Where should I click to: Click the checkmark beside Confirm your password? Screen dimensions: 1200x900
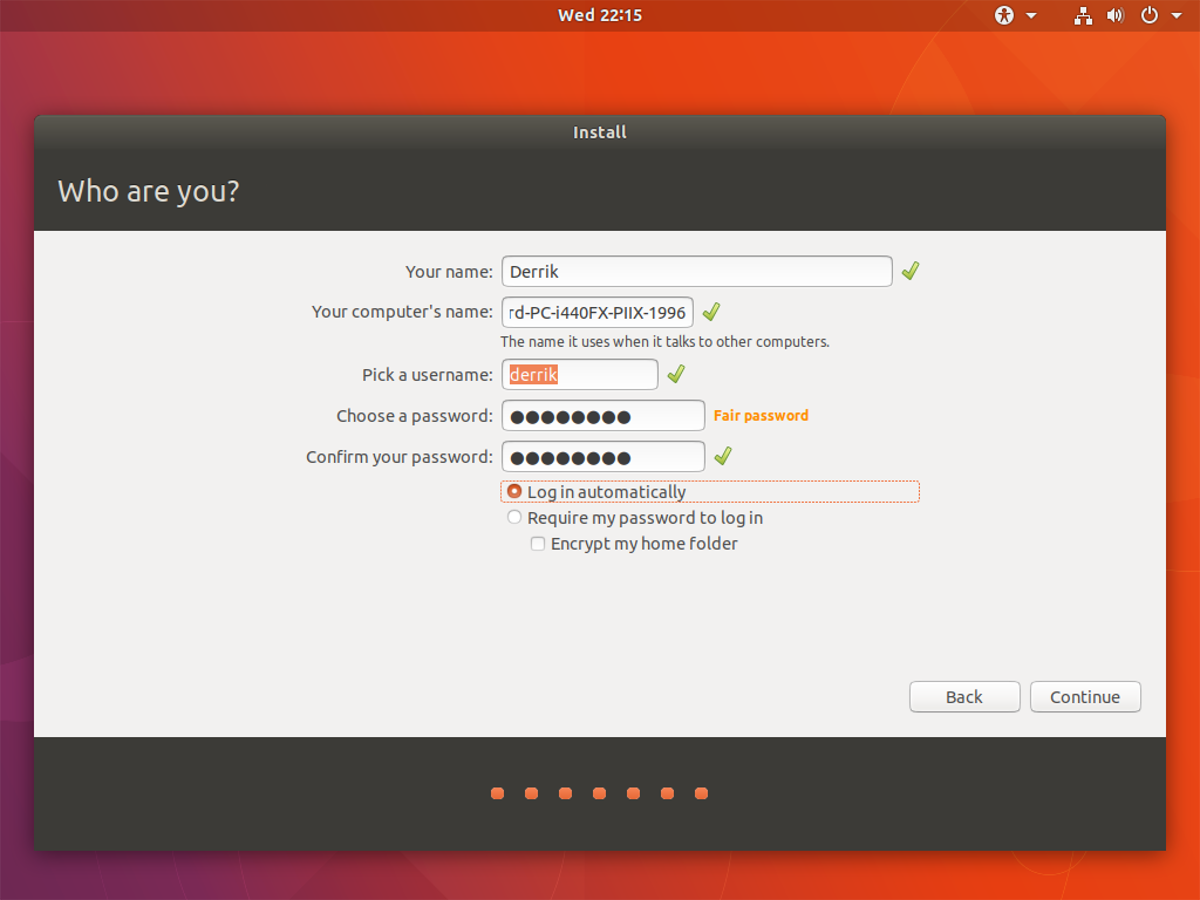click(723, 456)
